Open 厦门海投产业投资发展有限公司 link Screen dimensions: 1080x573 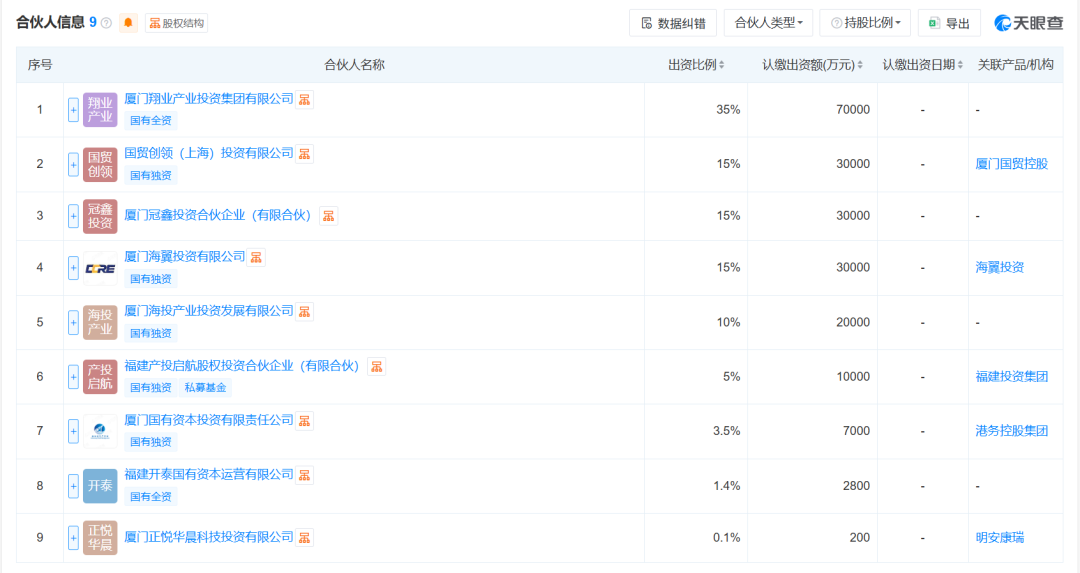point(209,311)
